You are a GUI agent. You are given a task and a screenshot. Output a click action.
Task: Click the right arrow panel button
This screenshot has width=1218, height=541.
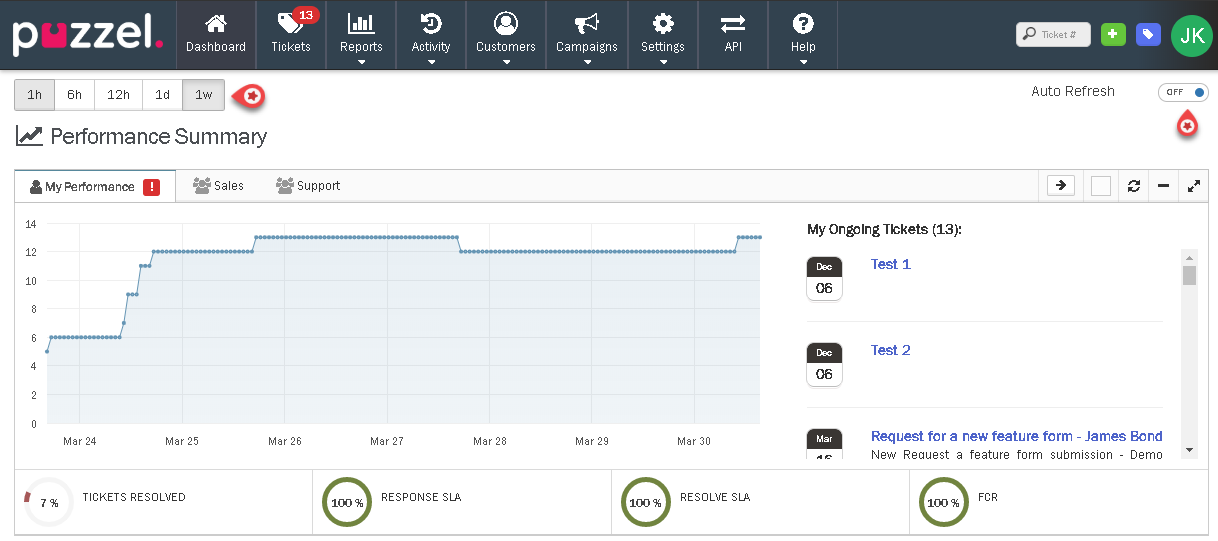[x=1061, y=185]
